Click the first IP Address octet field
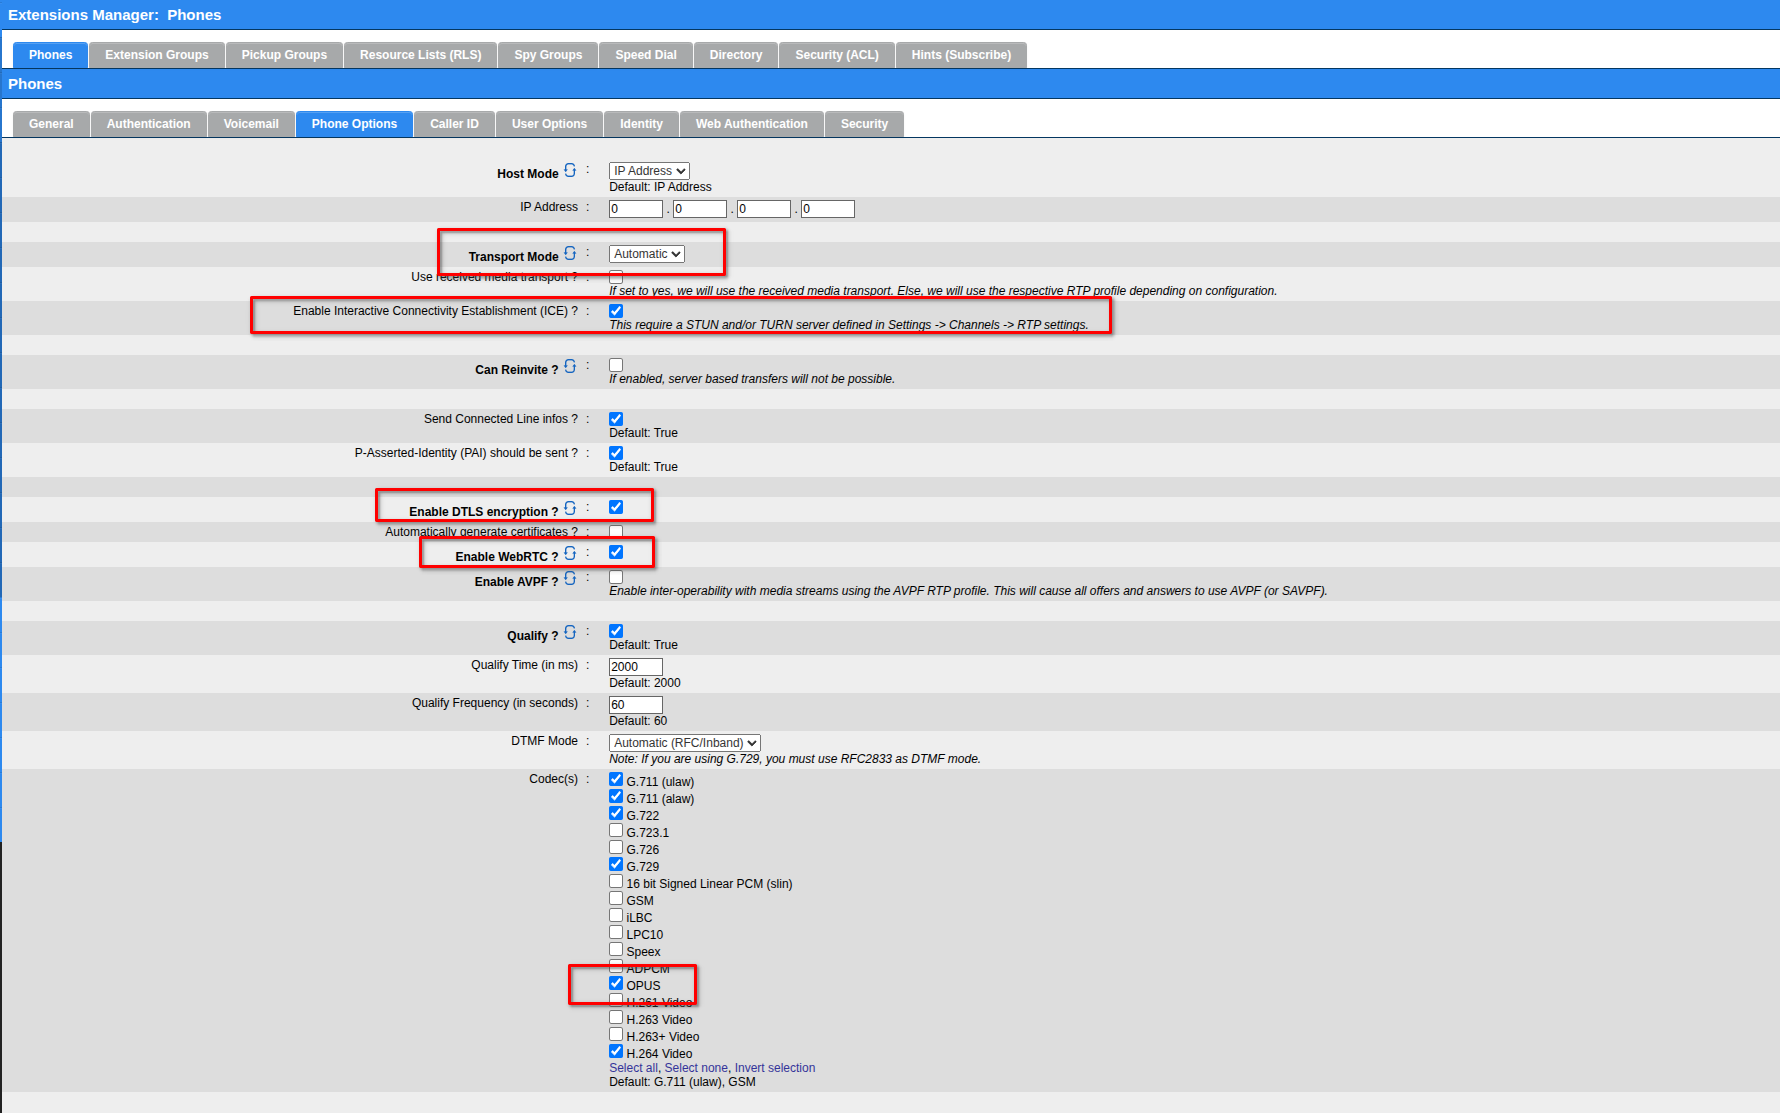This screenshot has width=1780, height=1113. tap(636, 209)
